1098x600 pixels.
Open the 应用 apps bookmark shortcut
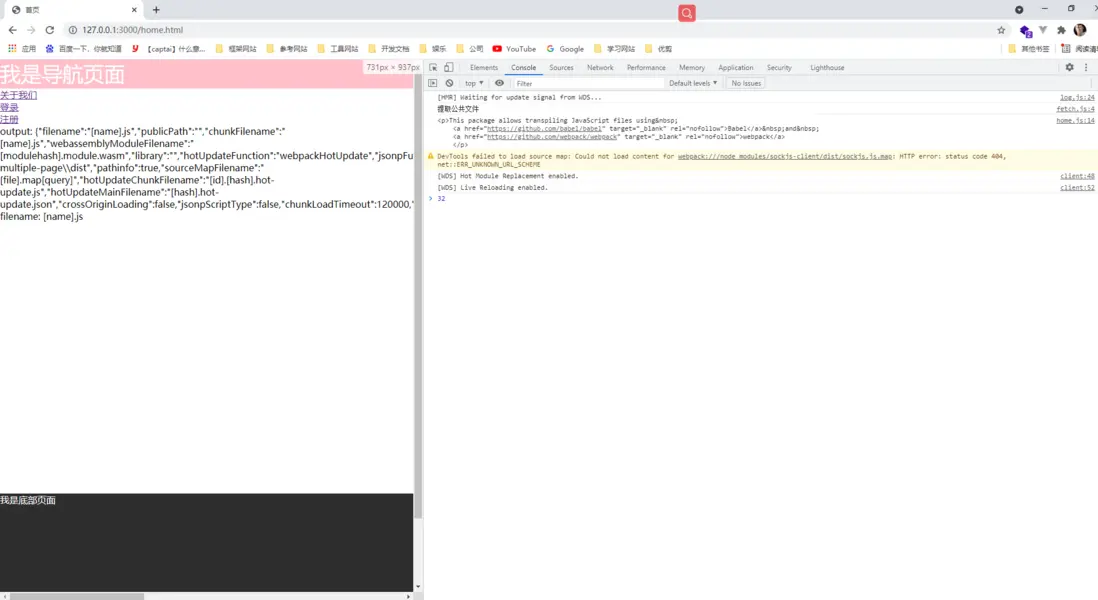coord(22,49)
